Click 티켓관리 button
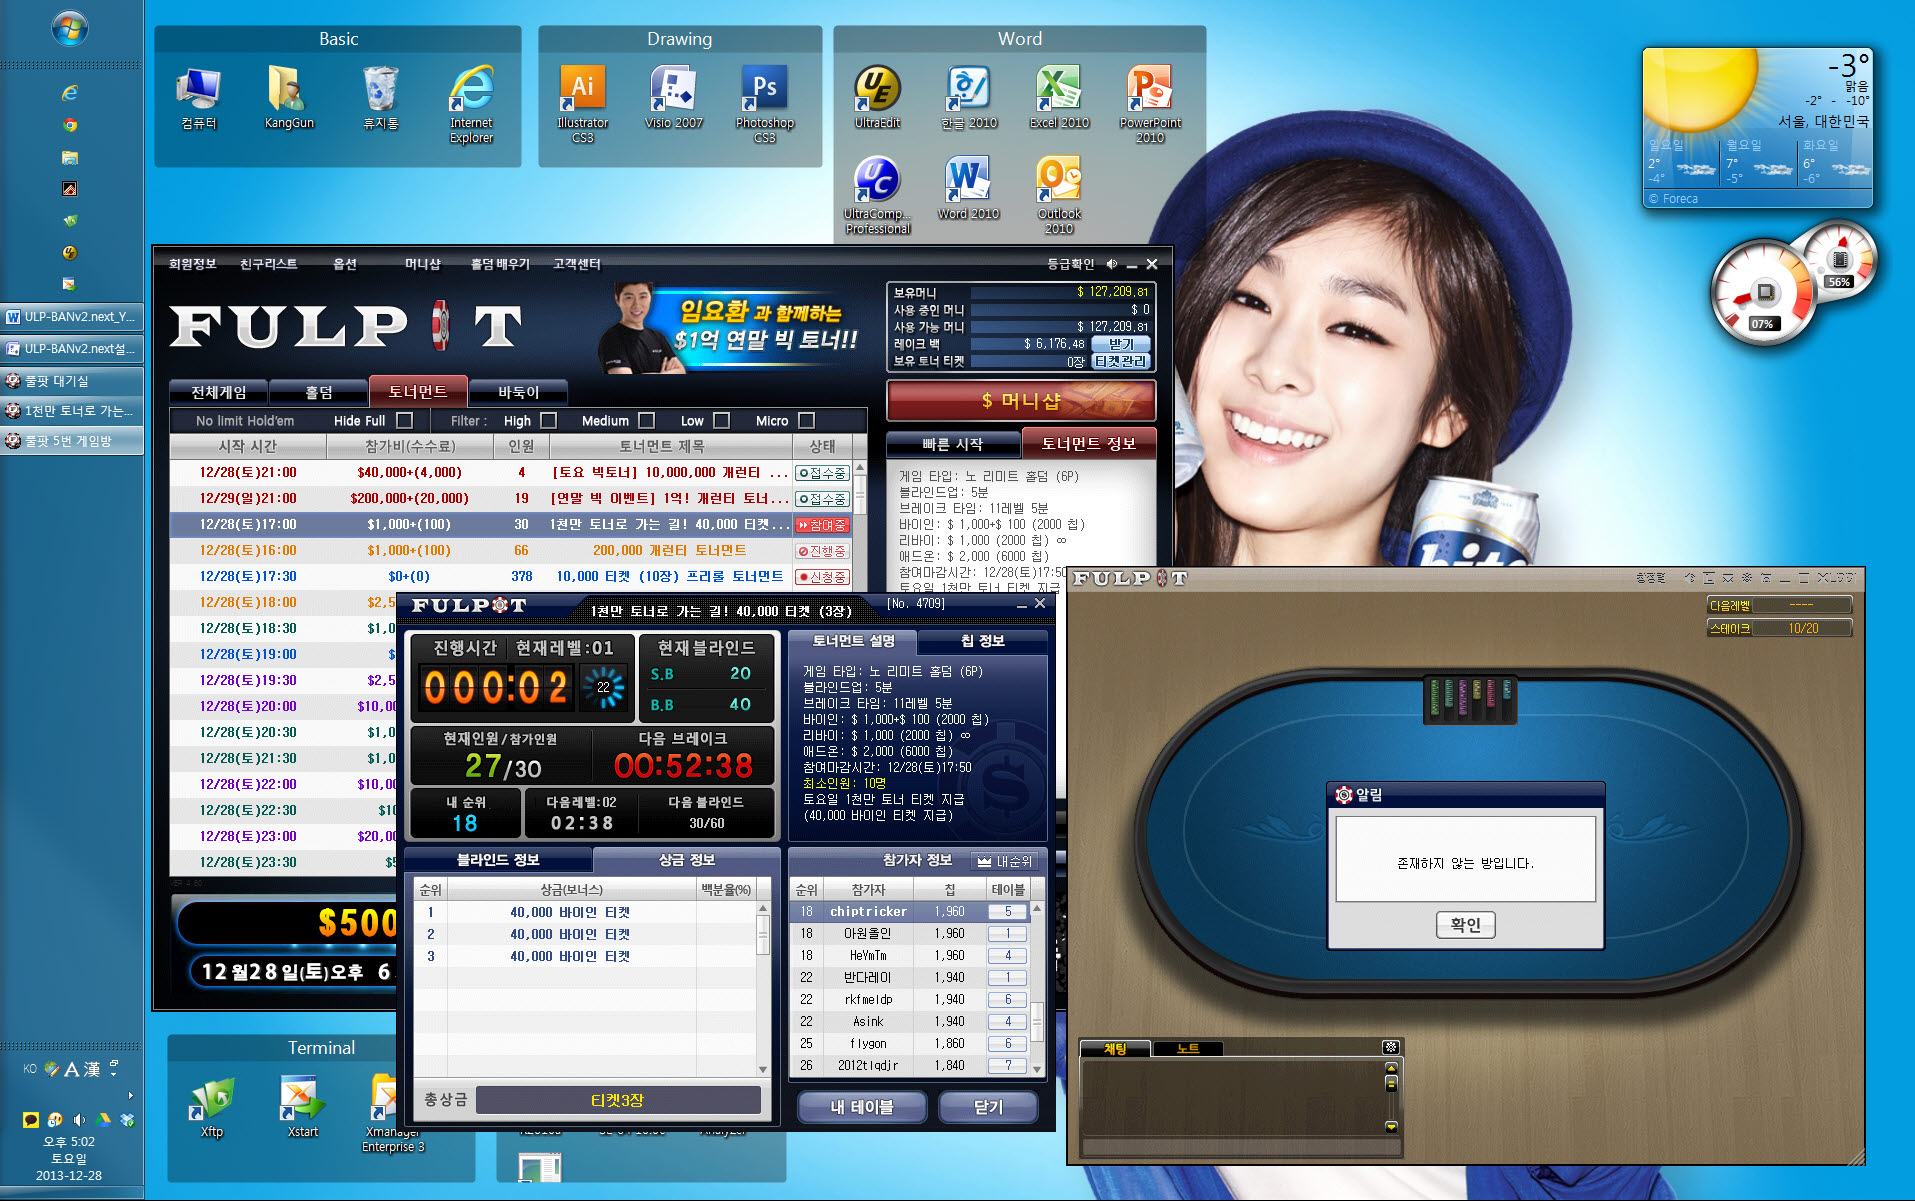 [x=1121, y=361]
